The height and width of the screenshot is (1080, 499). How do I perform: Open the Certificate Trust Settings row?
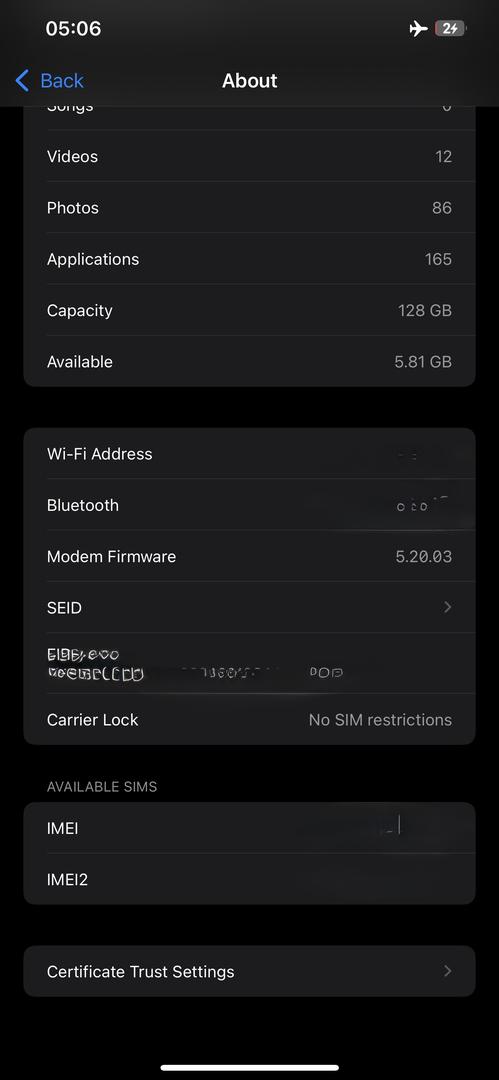click(250, 971)
